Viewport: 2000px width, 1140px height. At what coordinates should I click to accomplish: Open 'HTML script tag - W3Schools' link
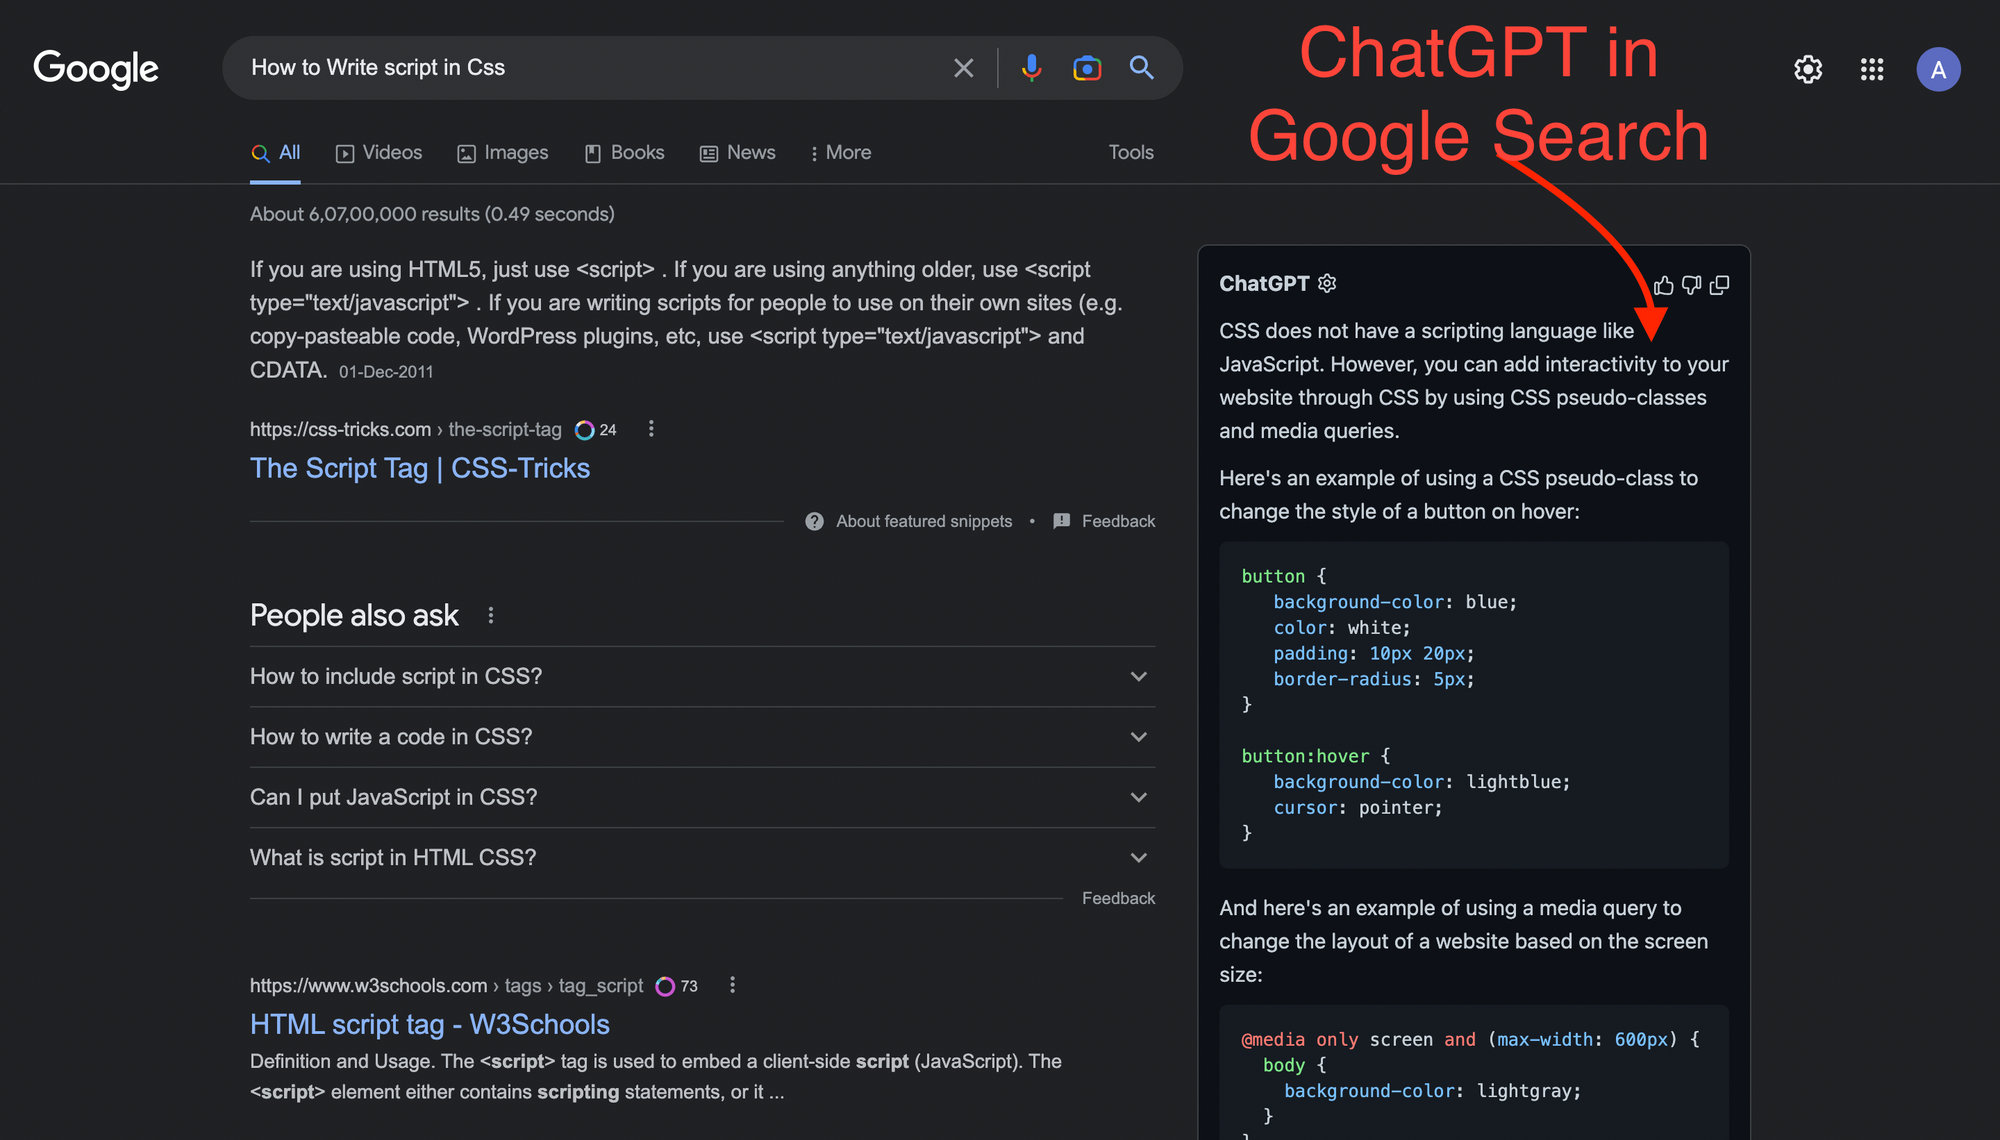pos(430,1024)
